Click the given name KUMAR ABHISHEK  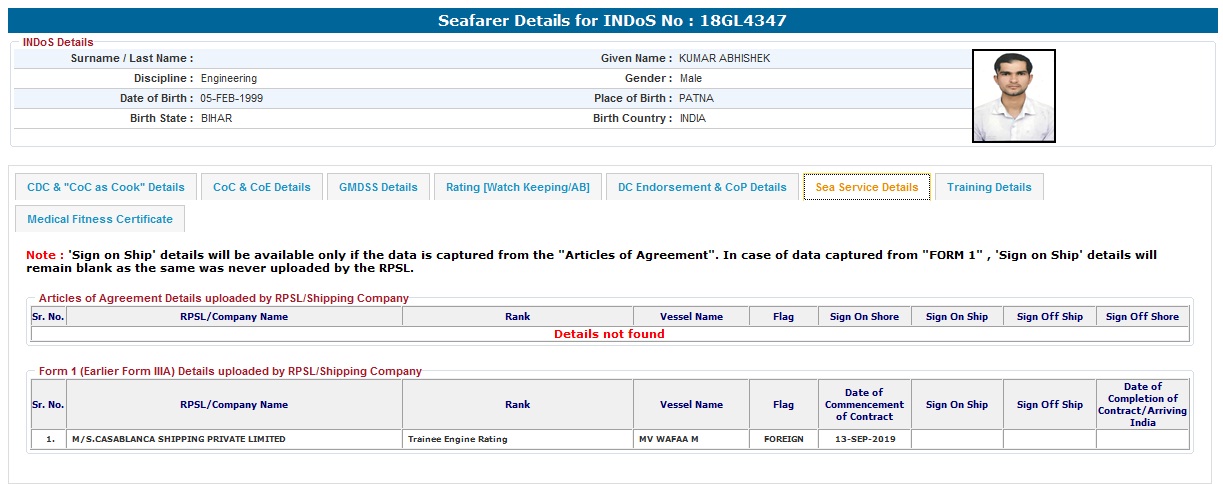(725, 58)
